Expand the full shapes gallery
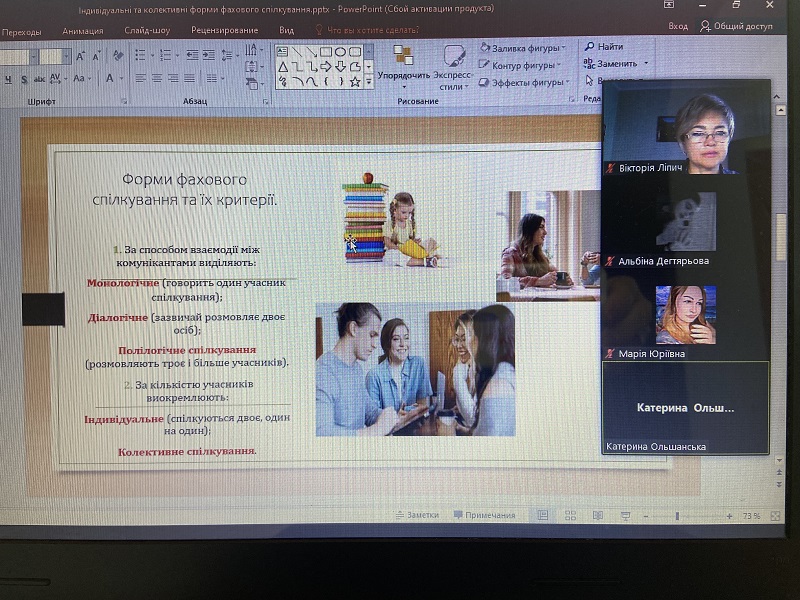The image size is (800, 600). pyautogui.click(x=369, y=81)
